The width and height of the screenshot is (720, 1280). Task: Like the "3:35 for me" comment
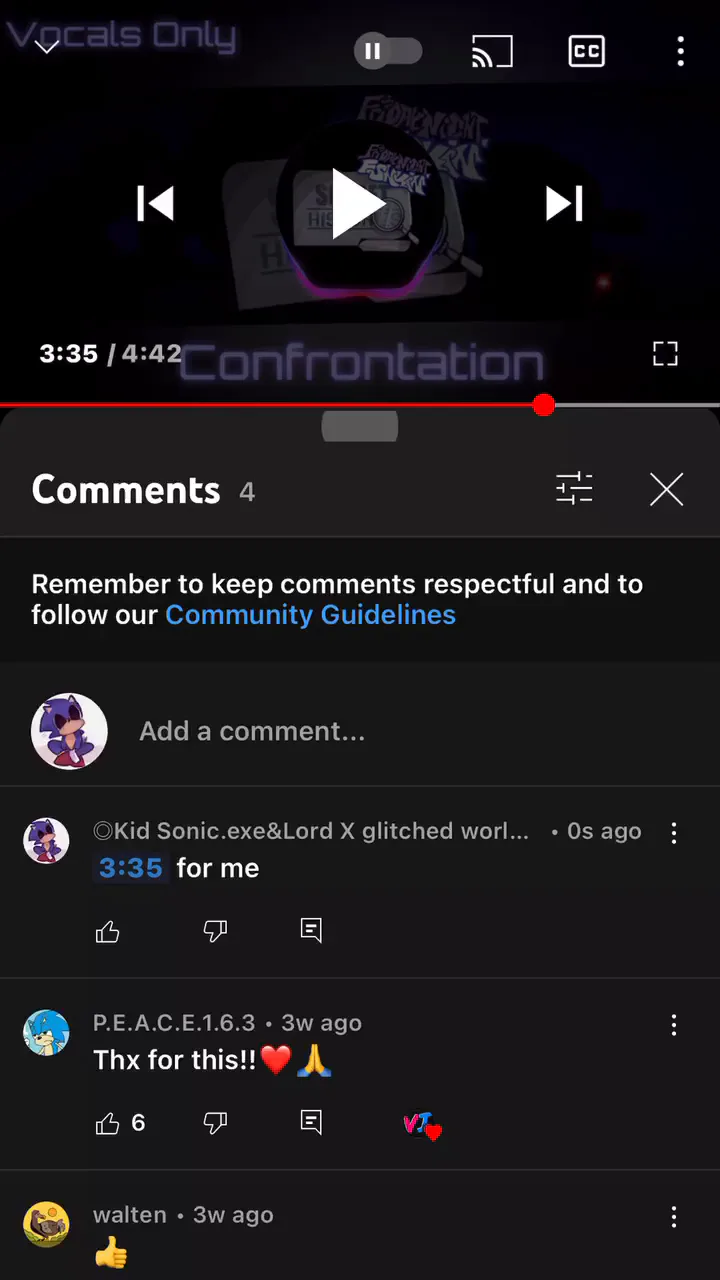[108, 931]
